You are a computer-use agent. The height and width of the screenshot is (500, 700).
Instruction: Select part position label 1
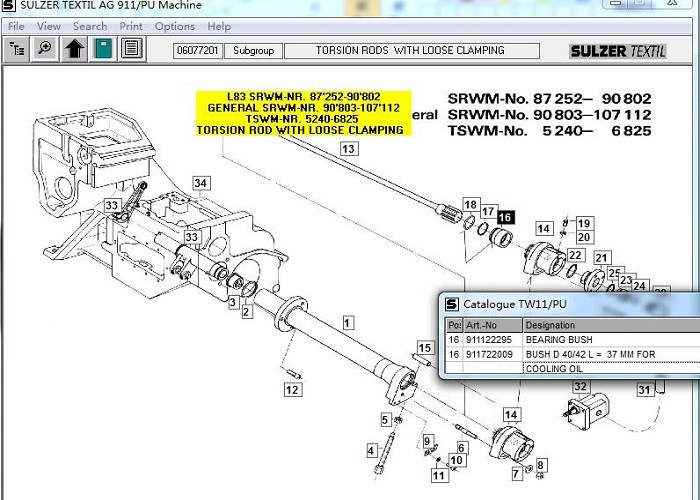pyautogui.click(x=348, y=323)
